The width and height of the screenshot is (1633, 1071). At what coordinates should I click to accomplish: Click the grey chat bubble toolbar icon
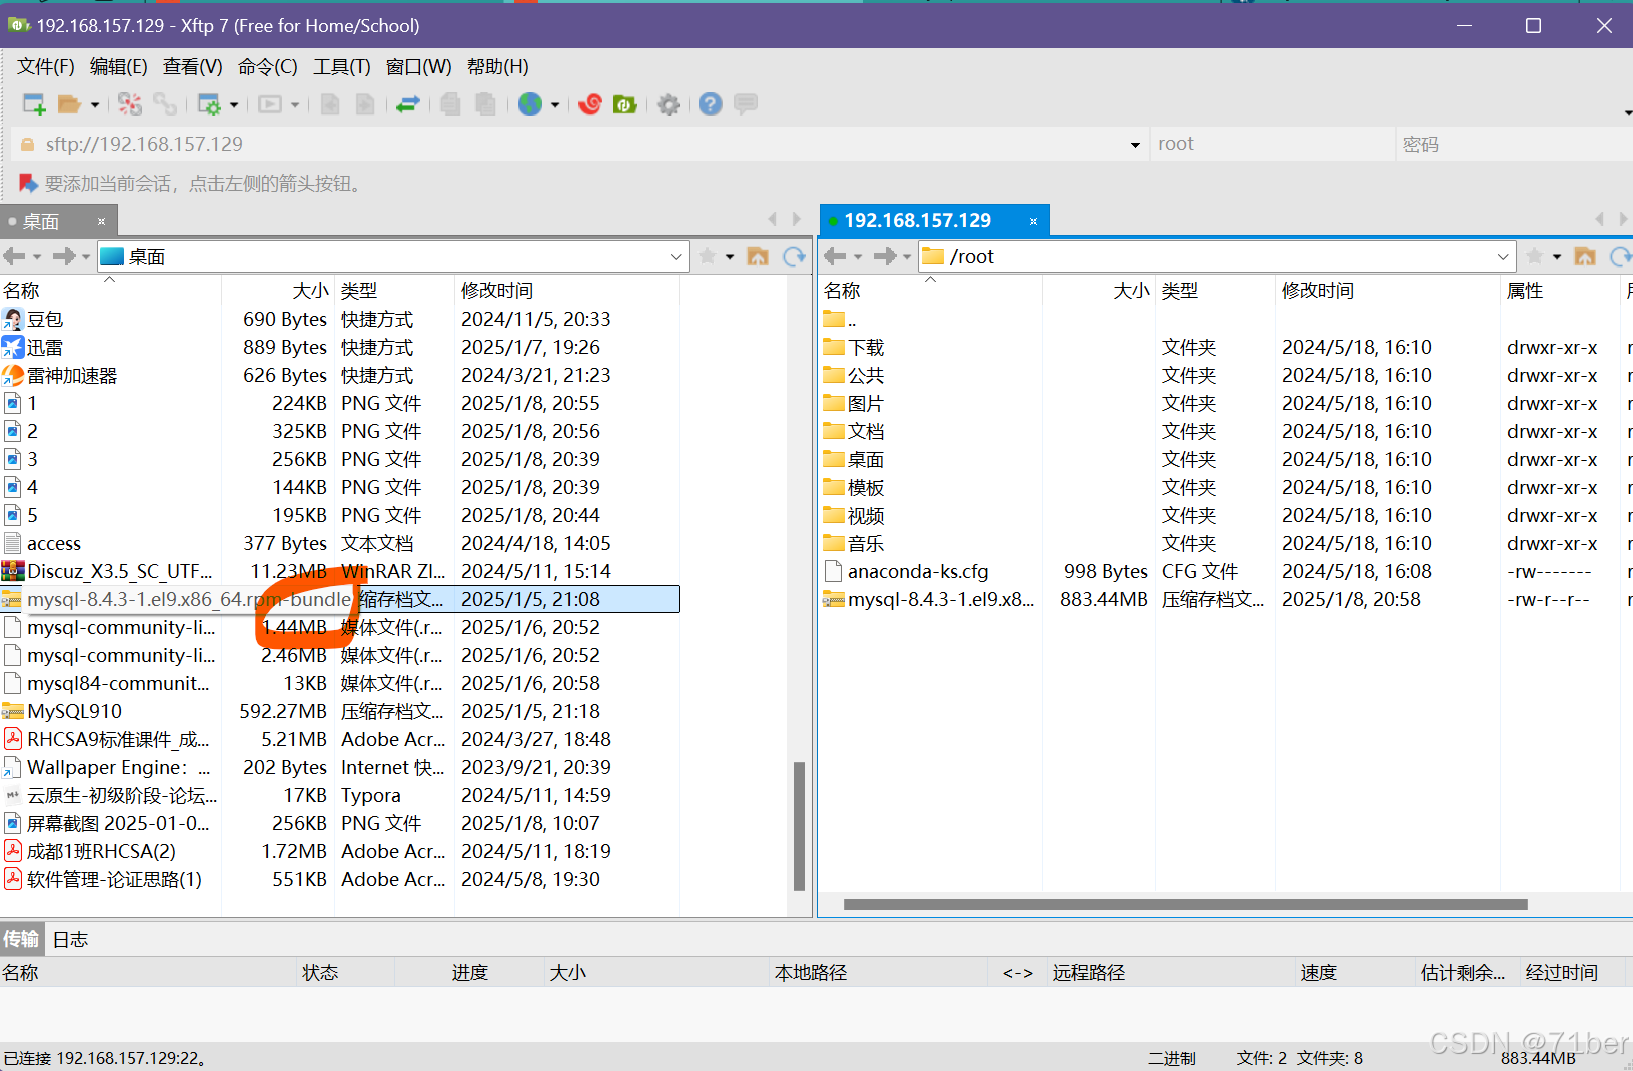(746, 104)
